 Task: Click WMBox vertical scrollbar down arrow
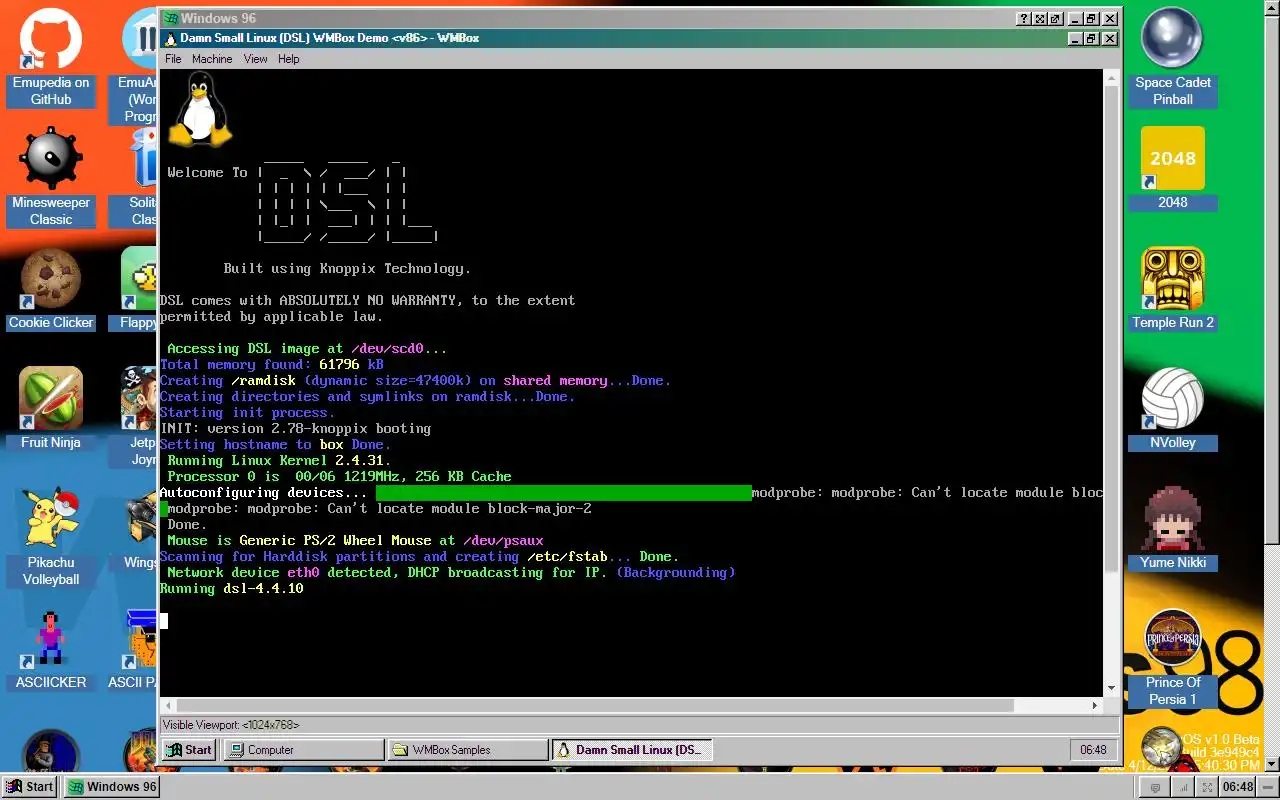[1111, 689]
